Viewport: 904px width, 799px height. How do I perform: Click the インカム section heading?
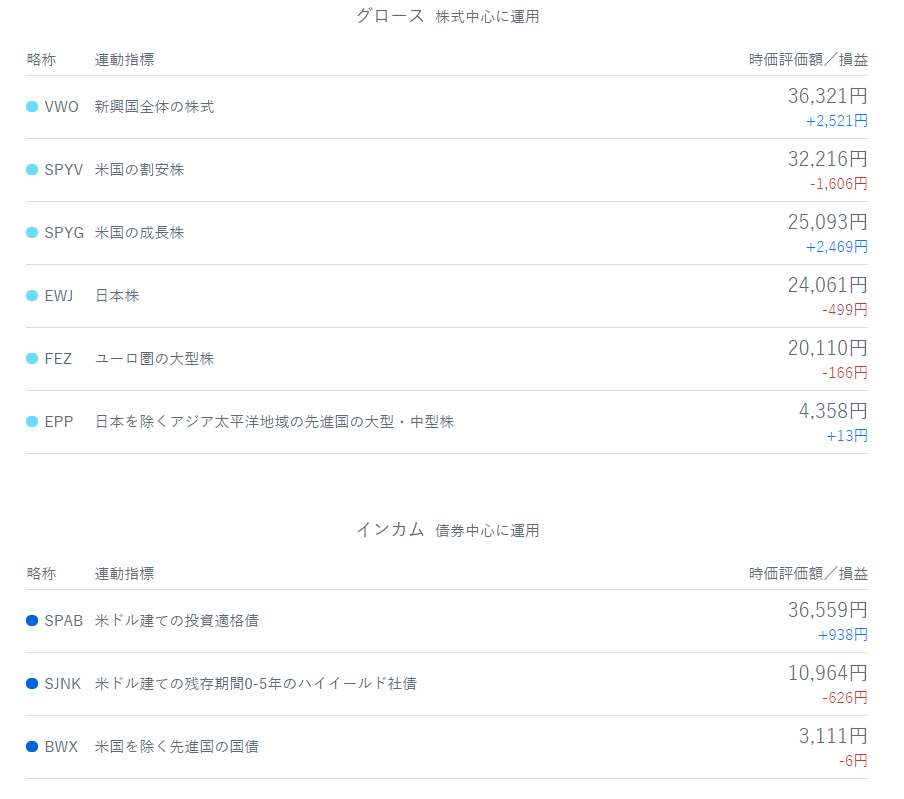(390, 530)
